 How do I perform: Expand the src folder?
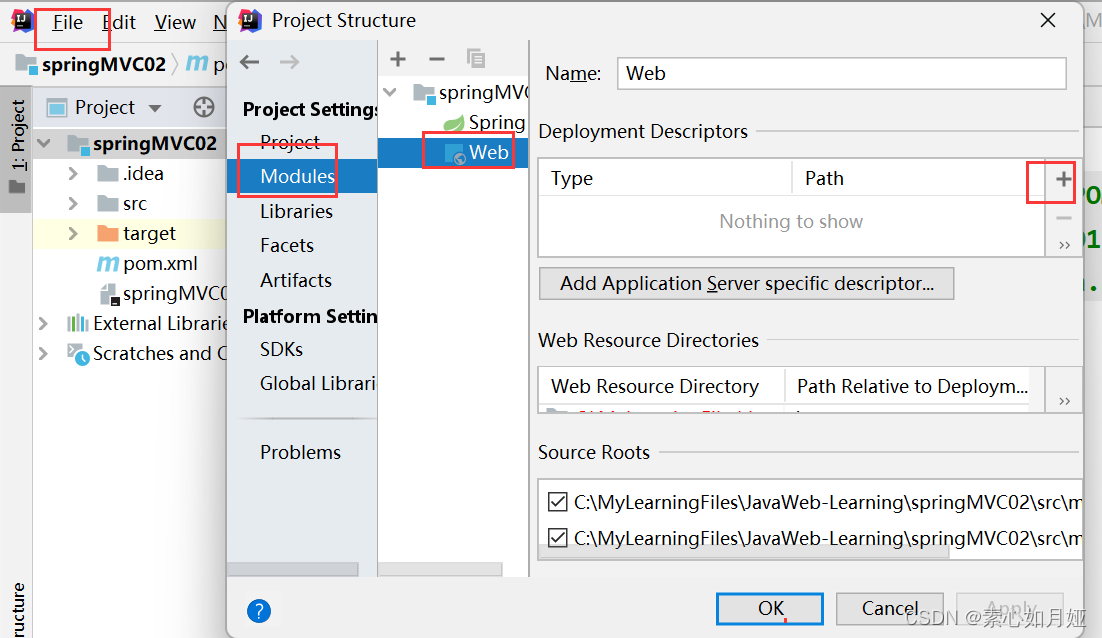(x=73, y=204)
